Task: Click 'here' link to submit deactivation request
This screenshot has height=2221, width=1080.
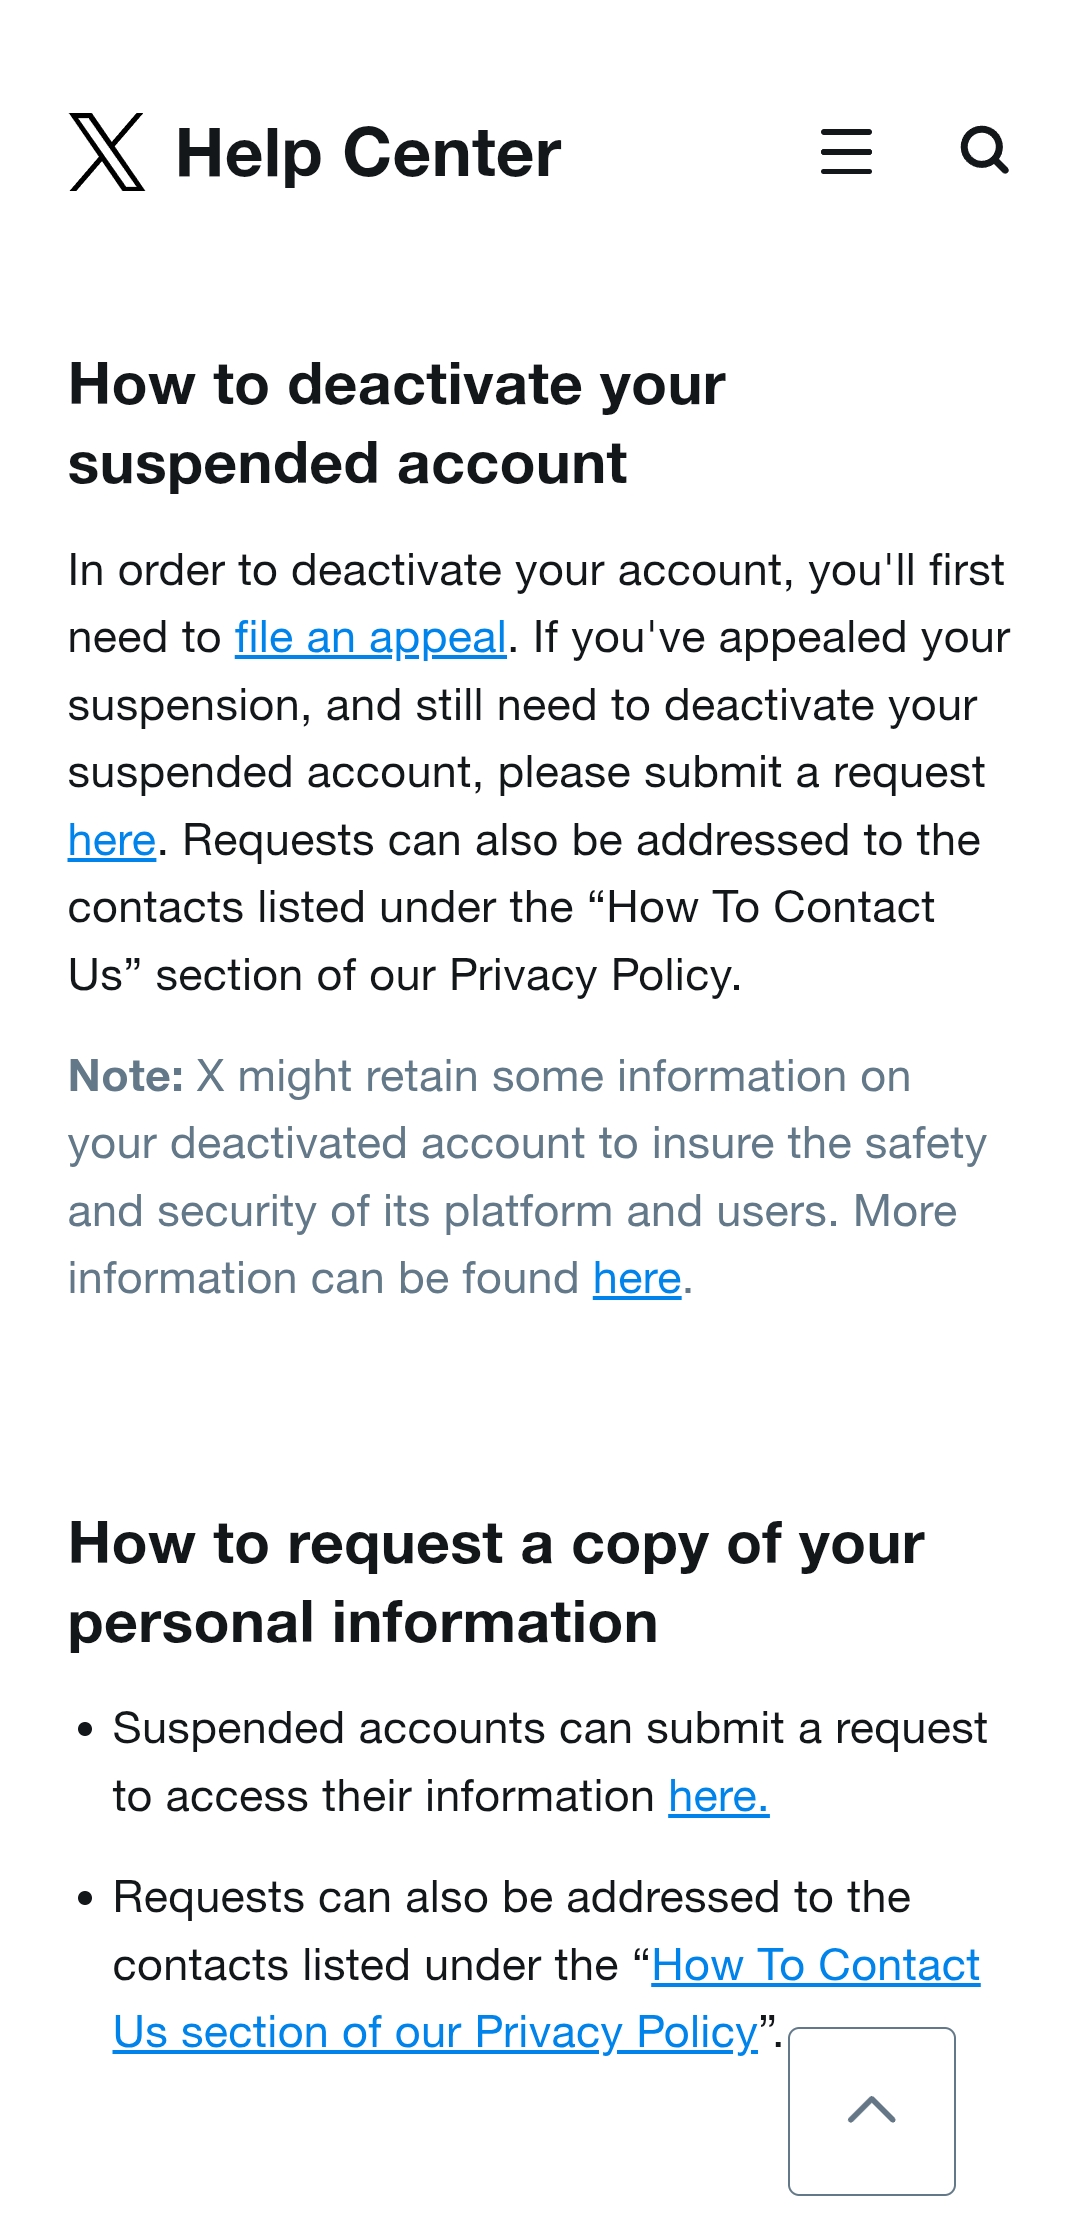Action: pyautogui.click(x=112, y=841)
